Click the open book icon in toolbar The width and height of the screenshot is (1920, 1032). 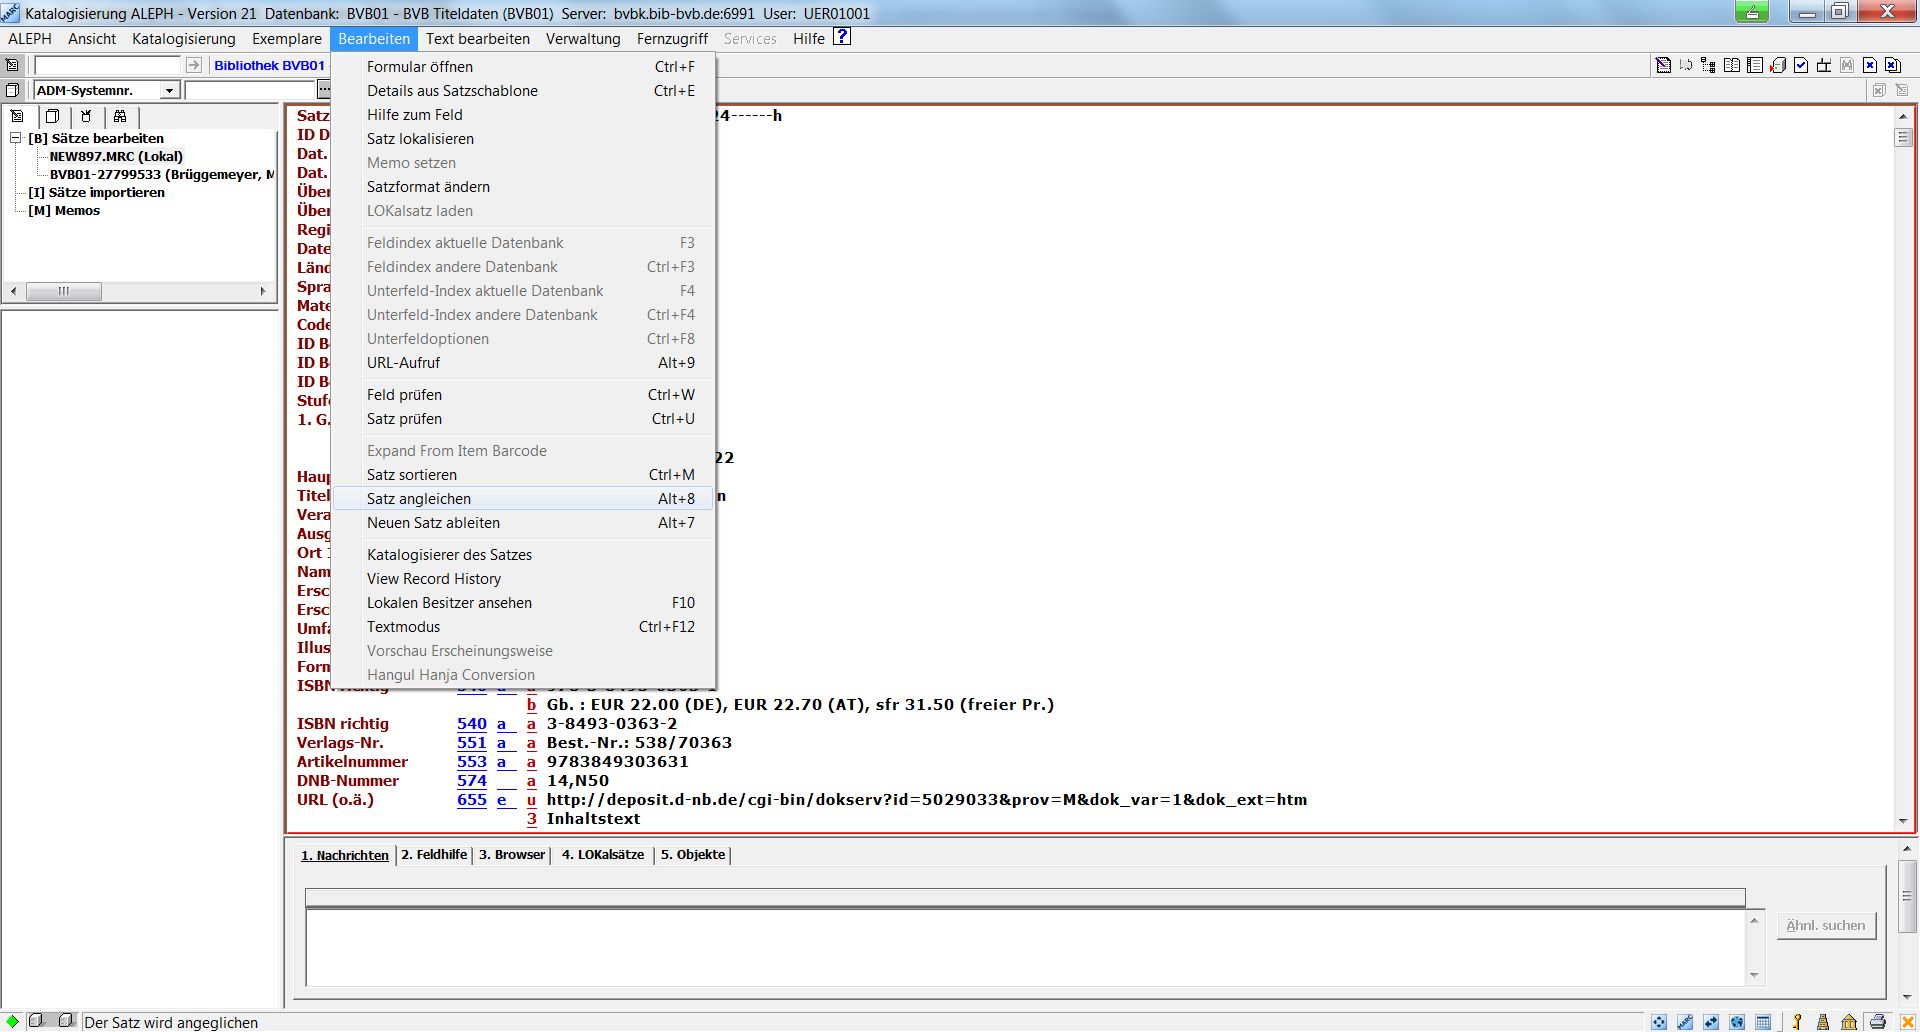1732,66
